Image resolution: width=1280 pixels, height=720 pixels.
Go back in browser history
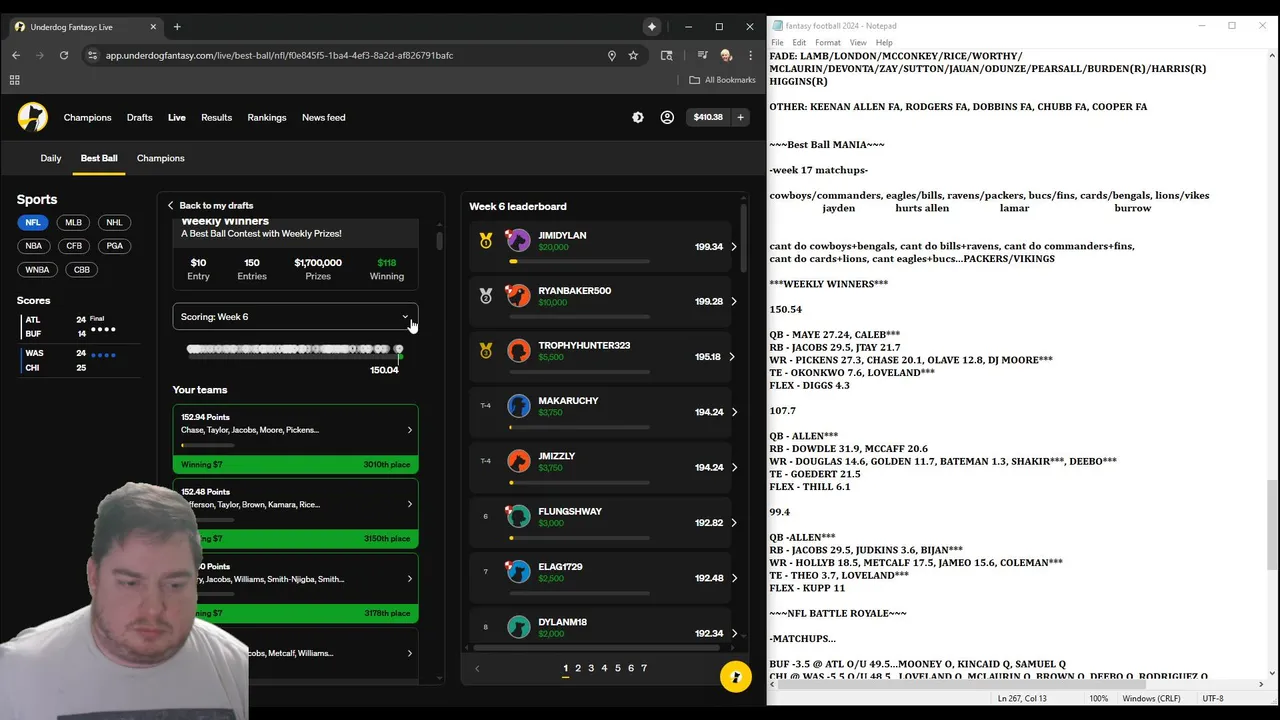pos(16,55)
